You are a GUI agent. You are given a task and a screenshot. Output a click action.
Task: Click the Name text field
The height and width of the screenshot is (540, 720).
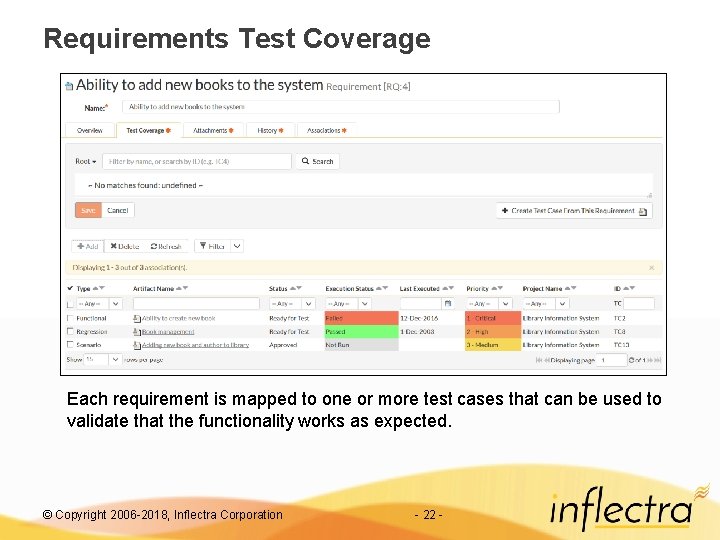(341, 107)
